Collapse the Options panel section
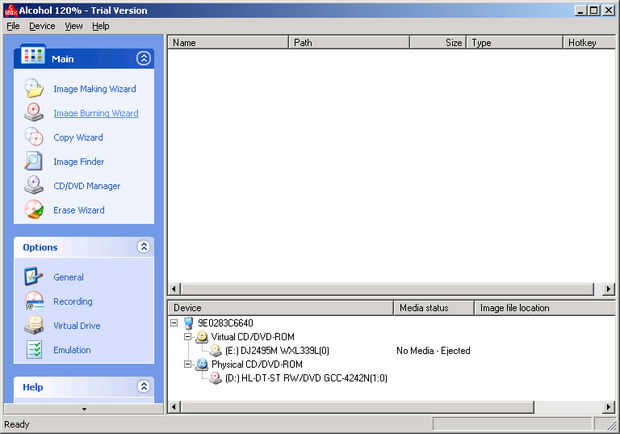The image size is (620, 434). (x=144, y=247)
